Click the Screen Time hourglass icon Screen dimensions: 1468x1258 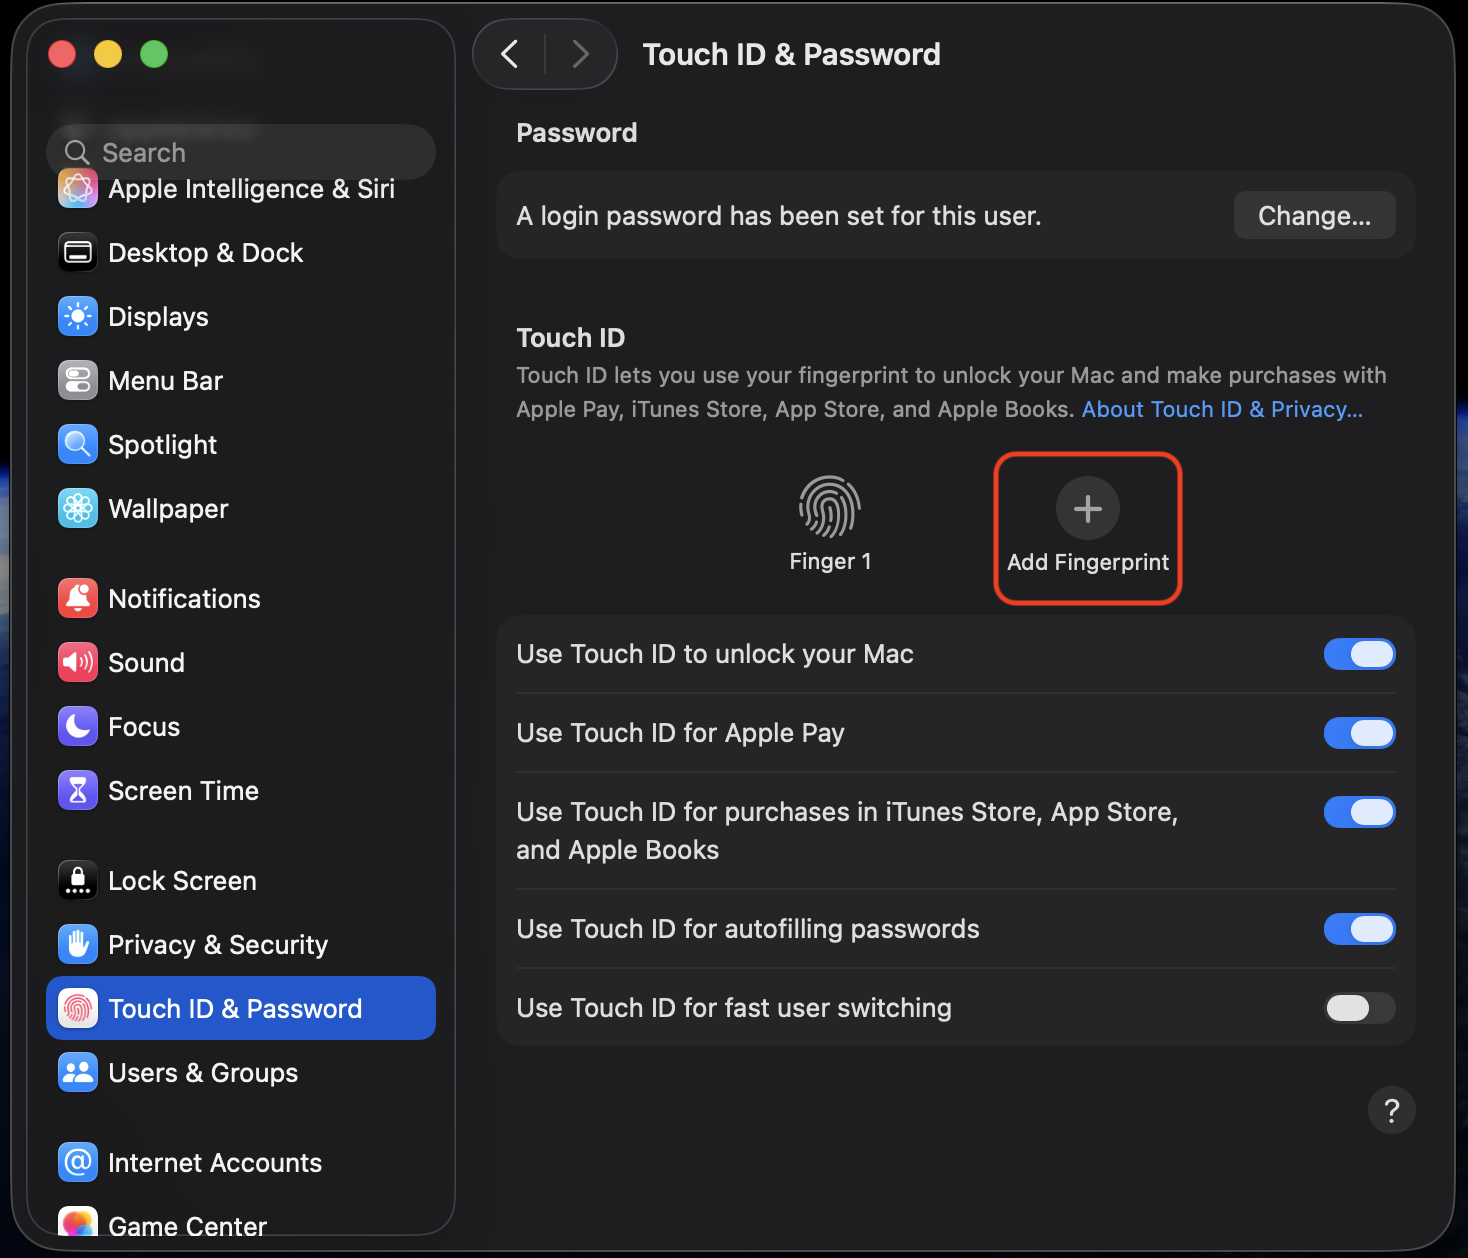point(78,791)
